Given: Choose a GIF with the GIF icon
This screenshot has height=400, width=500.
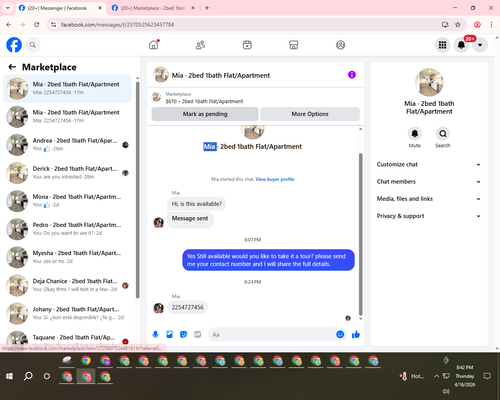Looking at the screenshot, I should pos(198,334).
